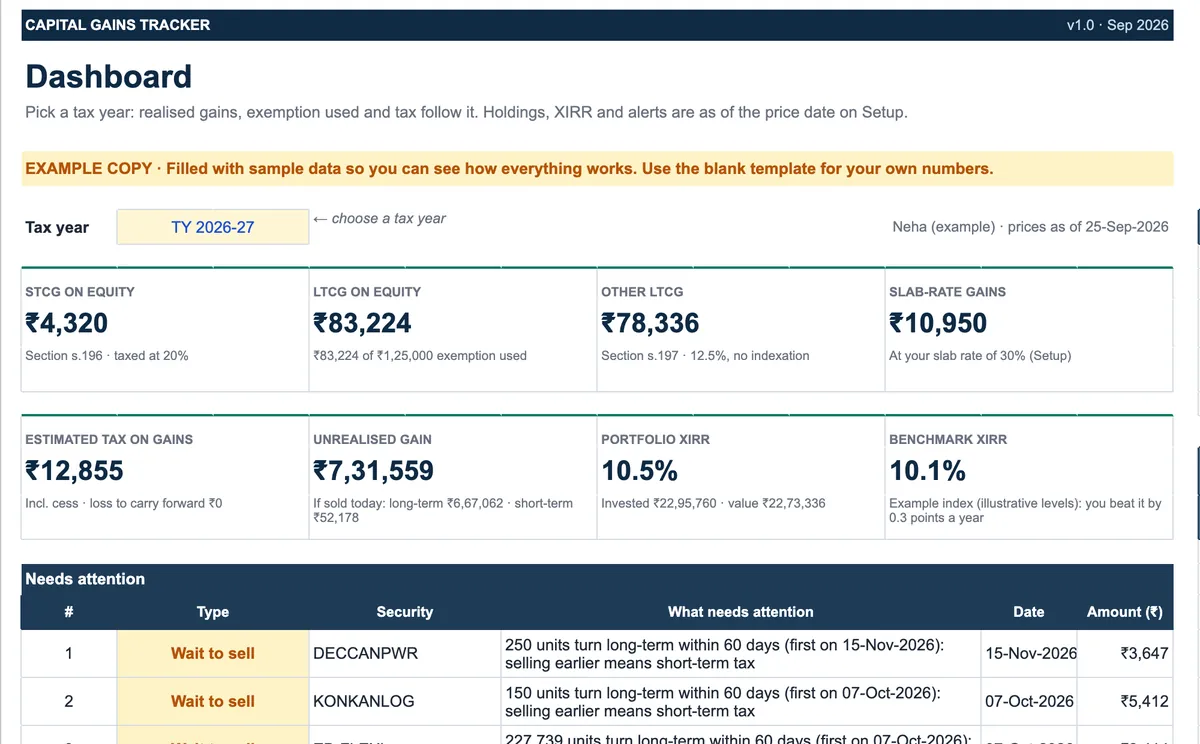Click the '150 units turn long-term' description

741,701
